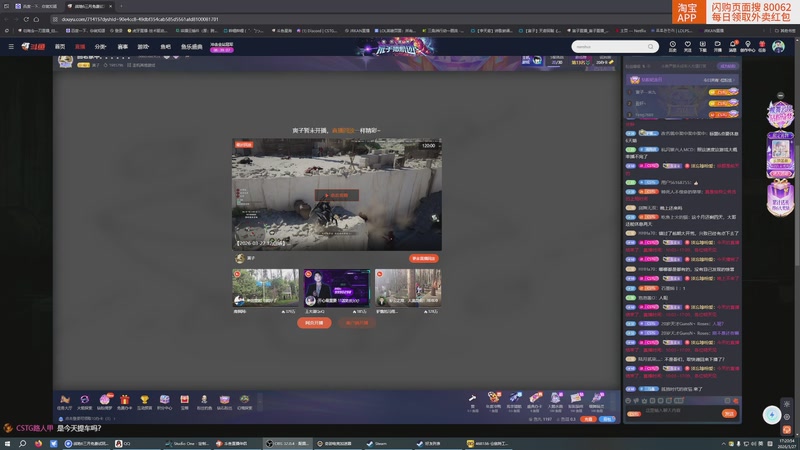Viewport: 800px width, 450px height.
Task: Open the 关注 followed heart icon
Action: click(688, 46)
